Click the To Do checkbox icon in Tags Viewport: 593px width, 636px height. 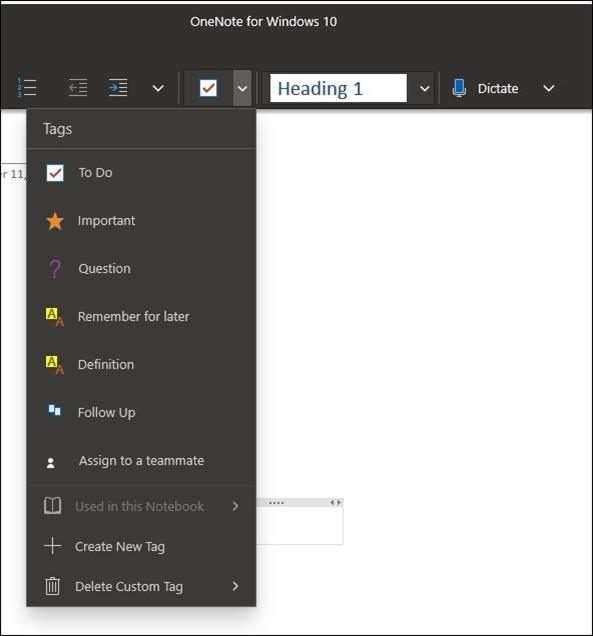tap(55, 173)
